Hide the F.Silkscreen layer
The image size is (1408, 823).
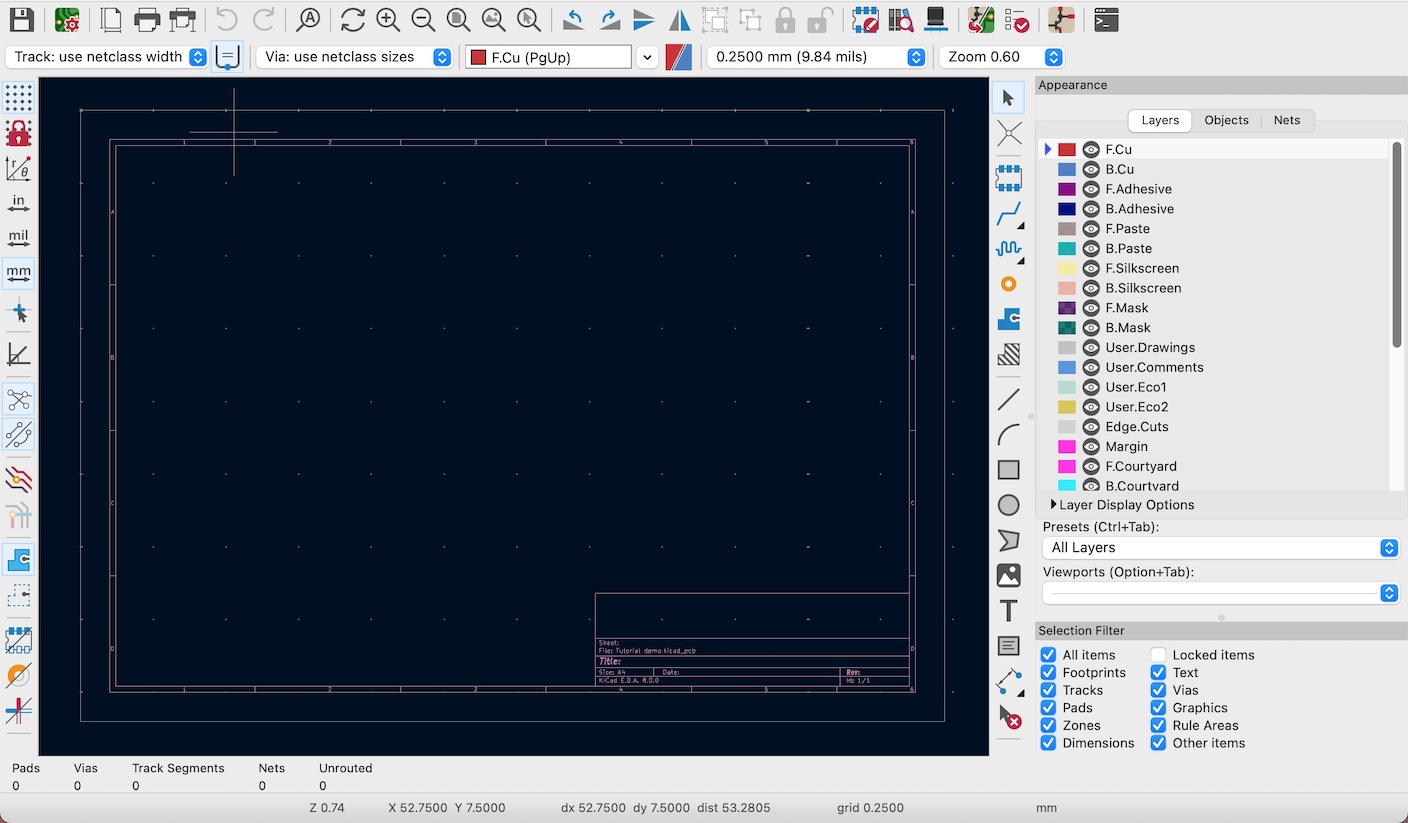(x=1091, y=268)
